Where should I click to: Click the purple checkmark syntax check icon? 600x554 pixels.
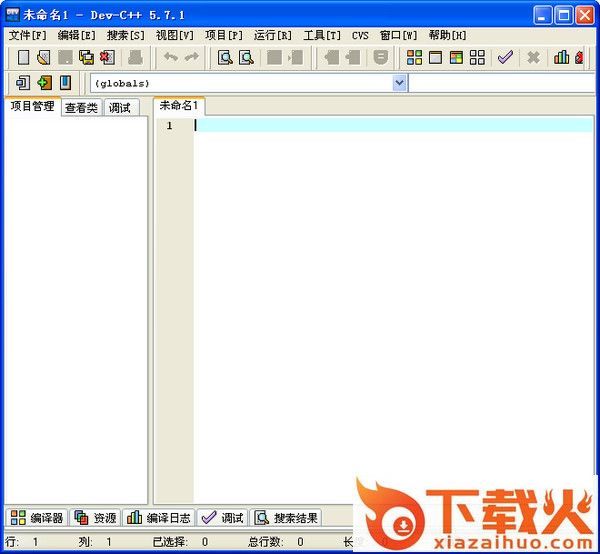pyautogui.click(x=505, y=58)
